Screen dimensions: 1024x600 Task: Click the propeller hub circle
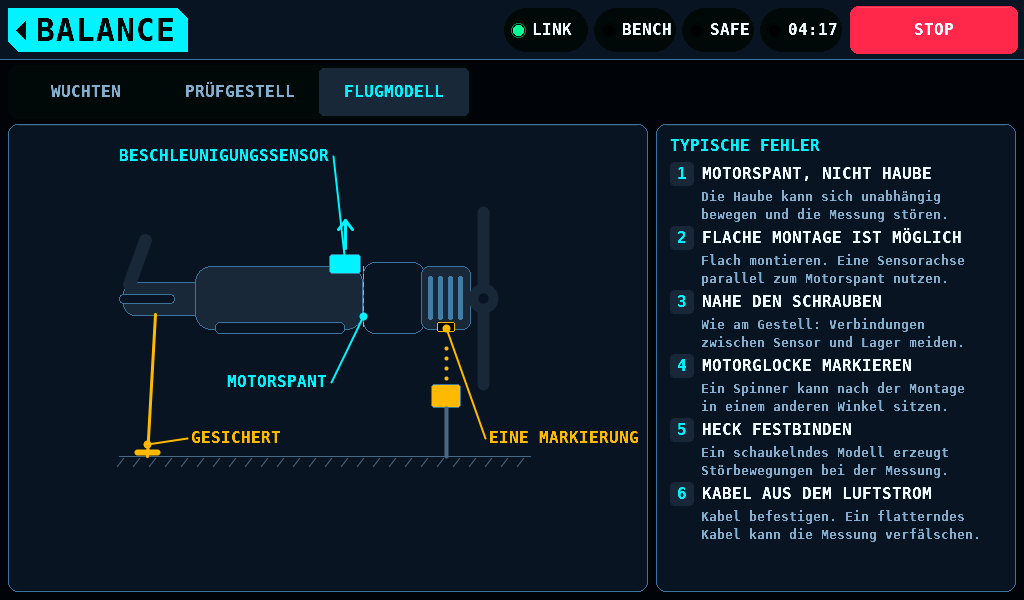[x=483, y=298]
